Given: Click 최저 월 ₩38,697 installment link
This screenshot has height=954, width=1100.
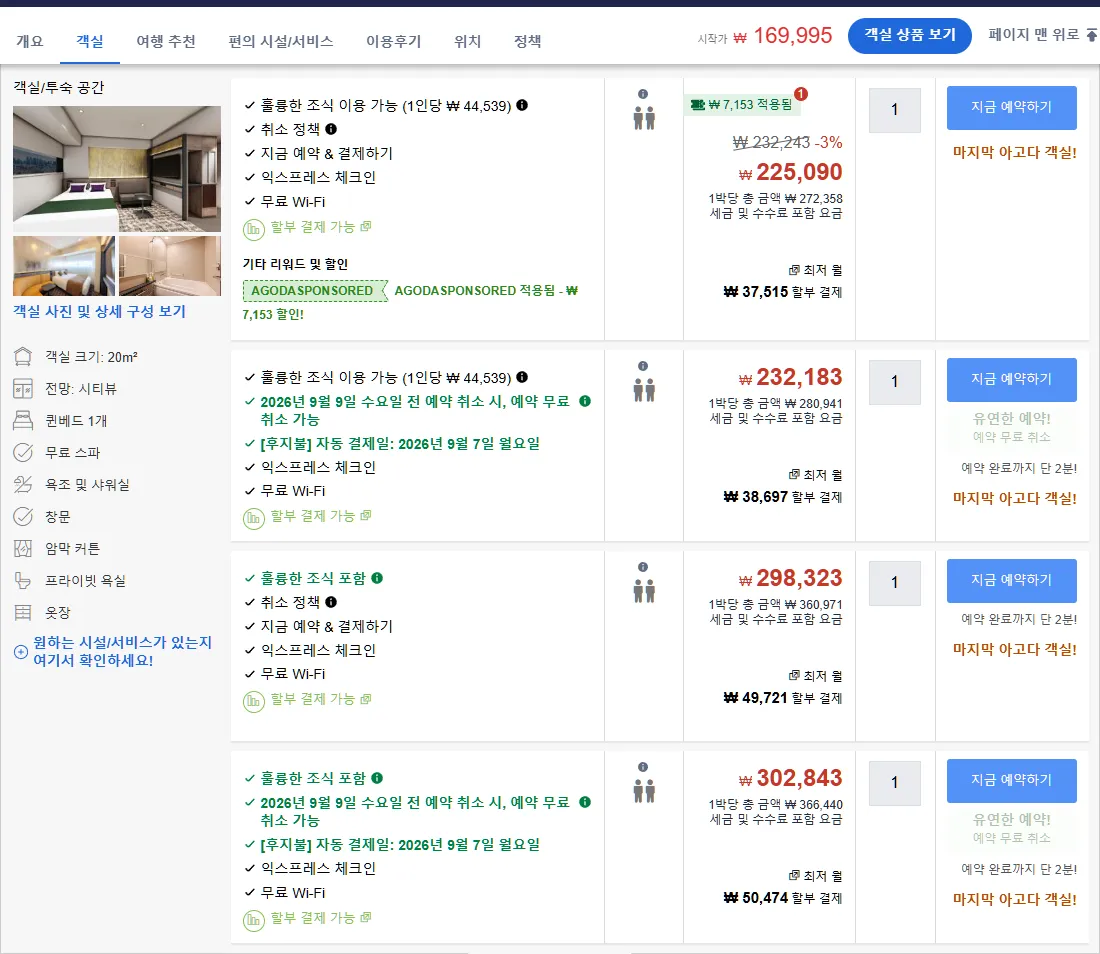Looking at the screenshot, I should 782,486.
